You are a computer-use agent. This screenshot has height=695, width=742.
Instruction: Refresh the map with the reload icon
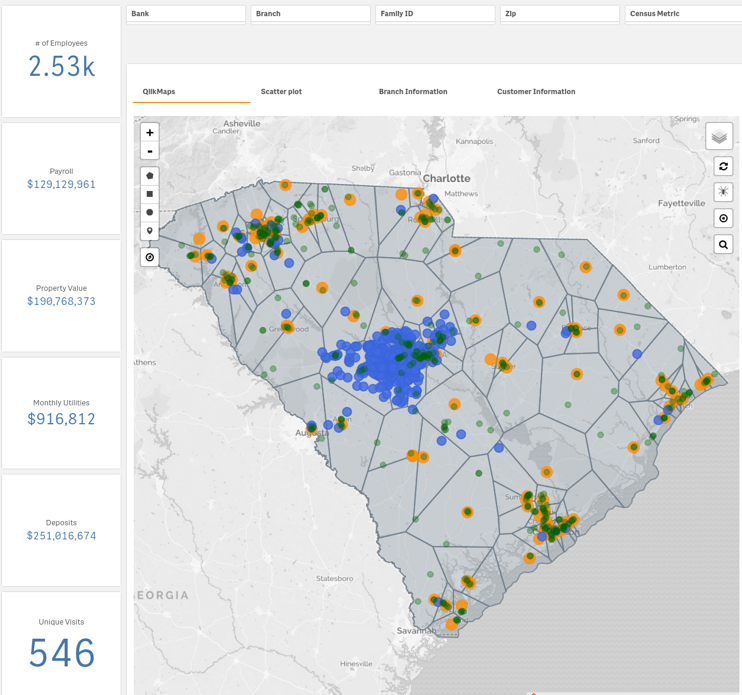click(723, 166)
